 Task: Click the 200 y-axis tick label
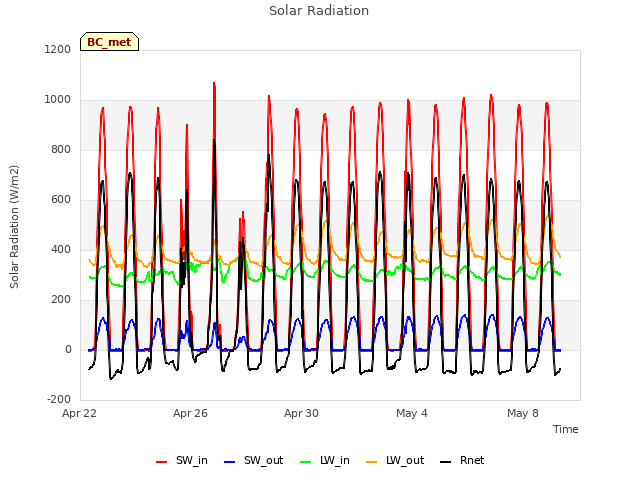coord(61,300)
